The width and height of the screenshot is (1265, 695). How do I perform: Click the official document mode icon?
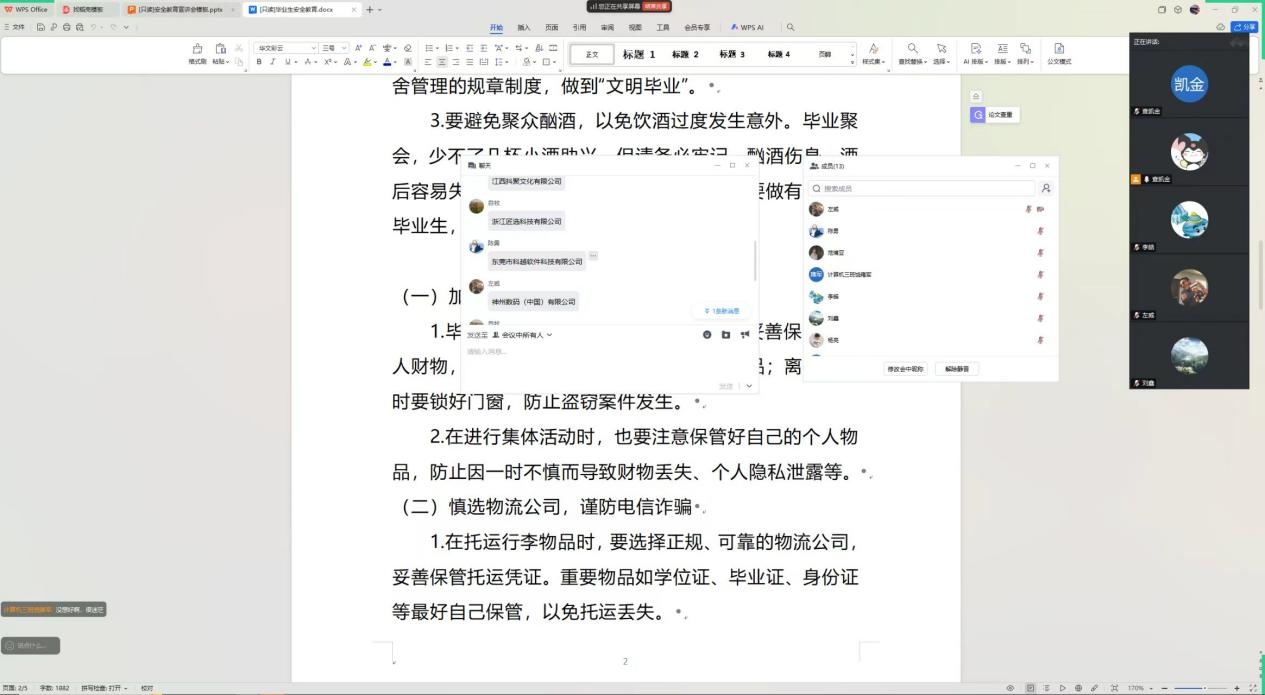(1059, 54)
